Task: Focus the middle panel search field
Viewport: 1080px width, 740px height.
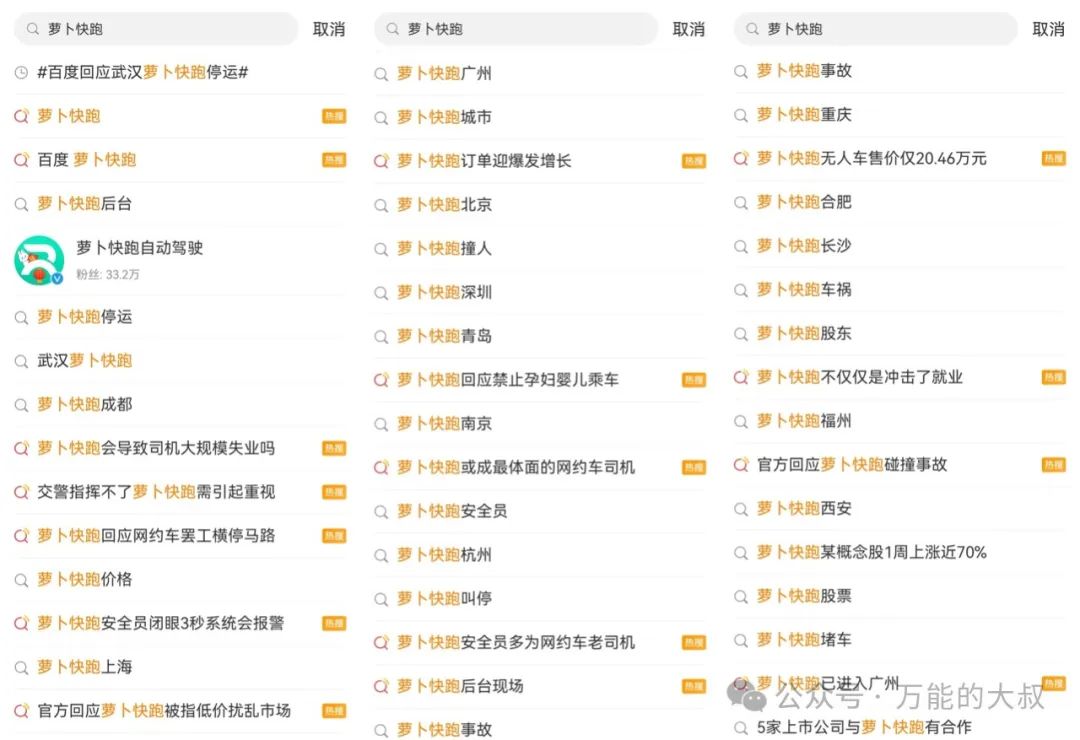Action: pos(515,29)
